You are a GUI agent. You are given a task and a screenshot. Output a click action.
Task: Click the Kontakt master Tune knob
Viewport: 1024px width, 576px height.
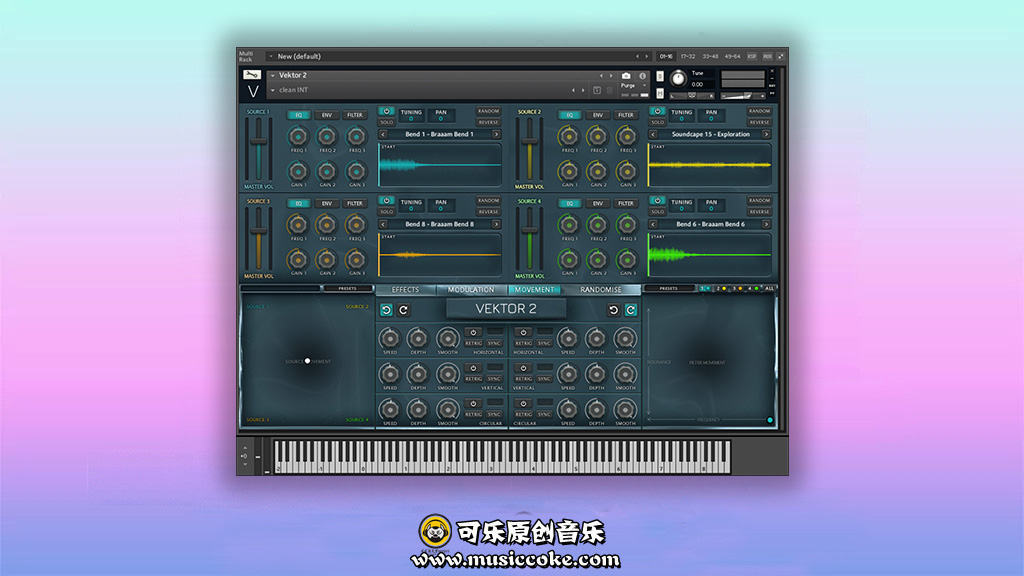click(679, 79)
